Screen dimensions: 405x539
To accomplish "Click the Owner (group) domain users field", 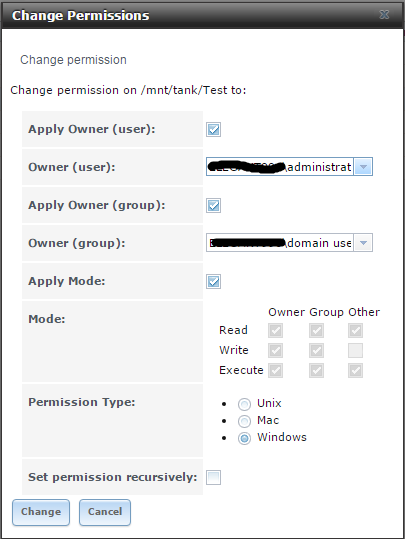I will click(280, 243).
